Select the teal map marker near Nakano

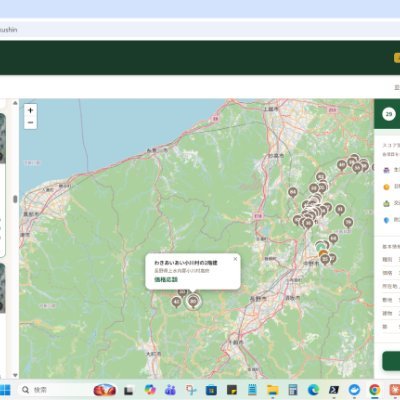tap(321, 246)
